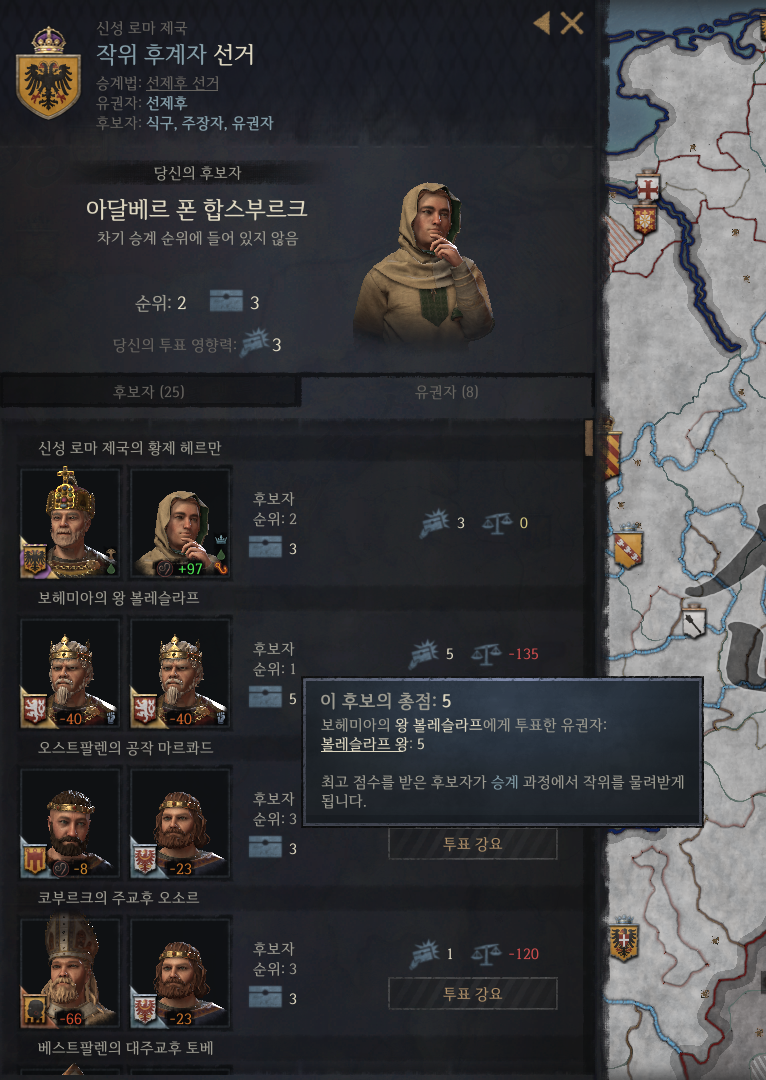Close the title succession election panel
Viewport: 766px width, 1080px height.
572,23
